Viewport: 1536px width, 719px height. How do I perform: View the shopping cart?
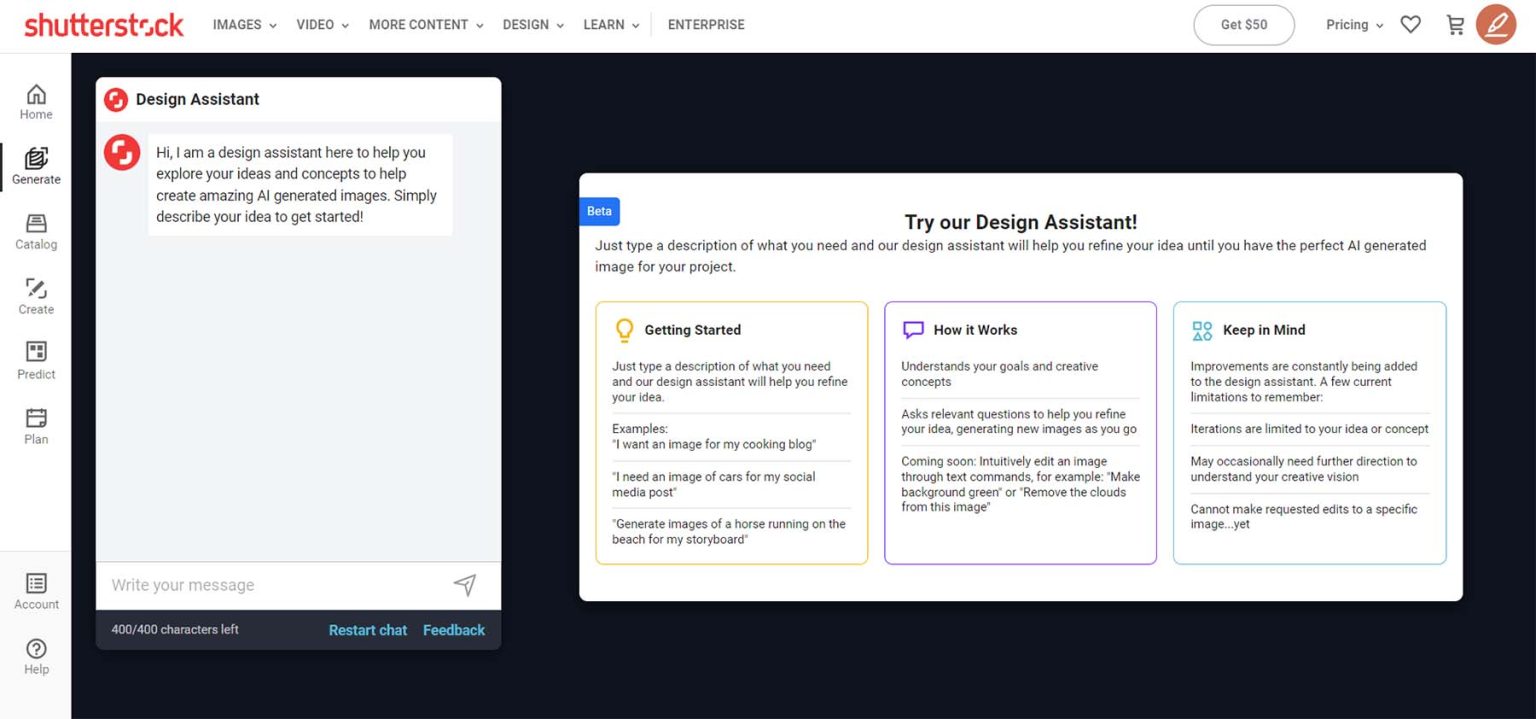[x=1454, y=24]
